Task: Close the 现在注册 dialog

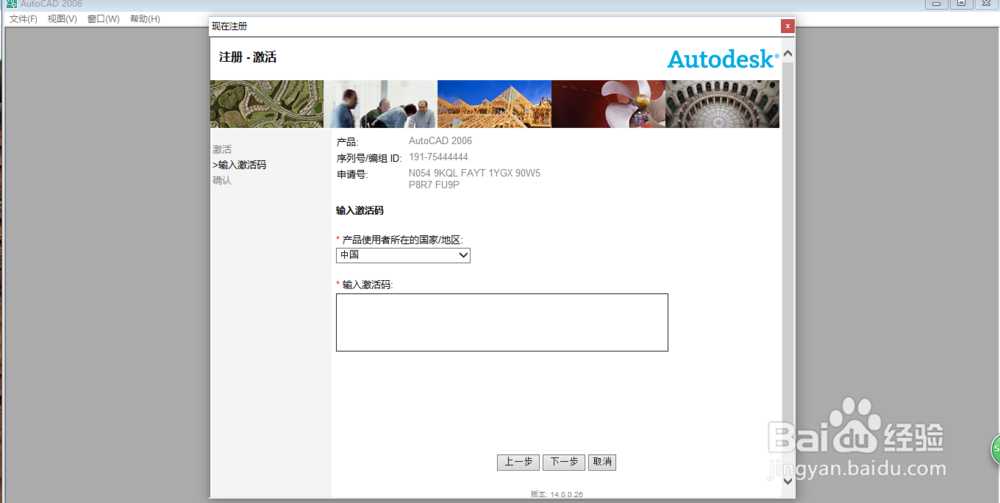Action: pos(788,26)
